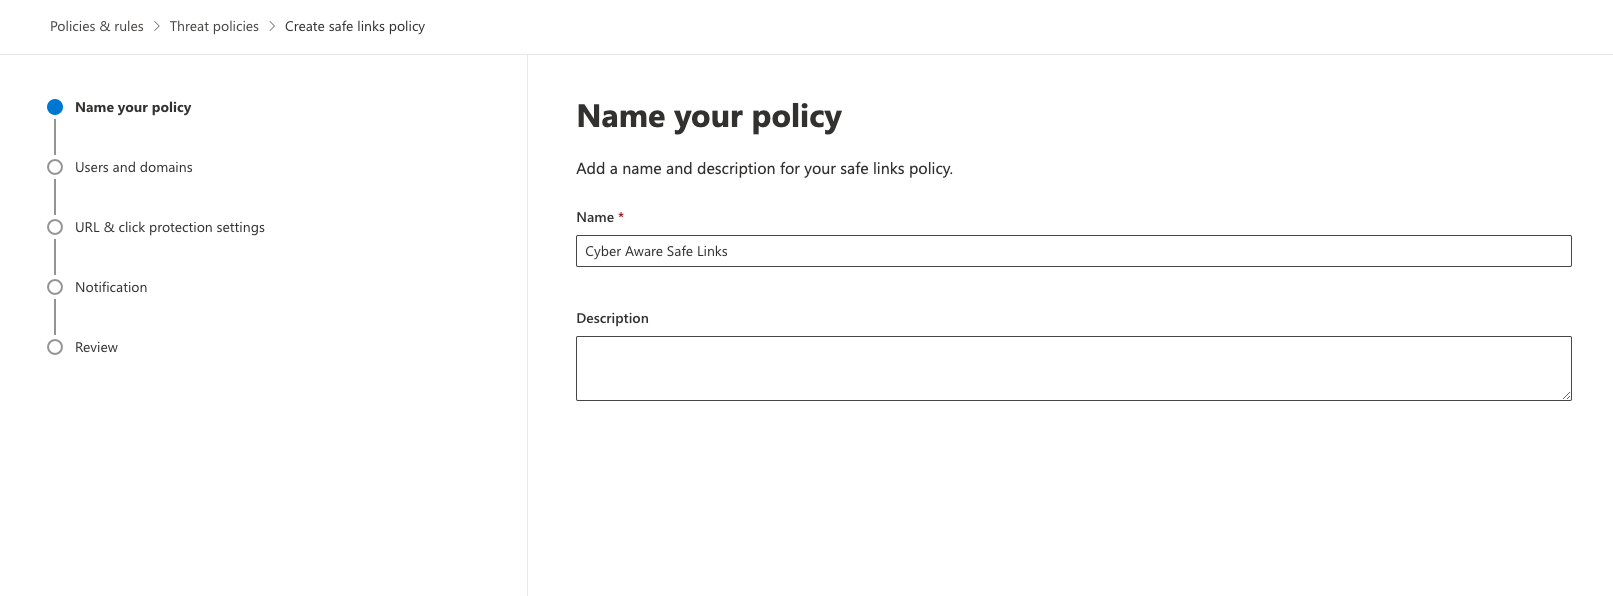Go to Threat policies breadcrumb
Image resolution: width=1613 pixels, height=596 pixels.
[214, 26]
